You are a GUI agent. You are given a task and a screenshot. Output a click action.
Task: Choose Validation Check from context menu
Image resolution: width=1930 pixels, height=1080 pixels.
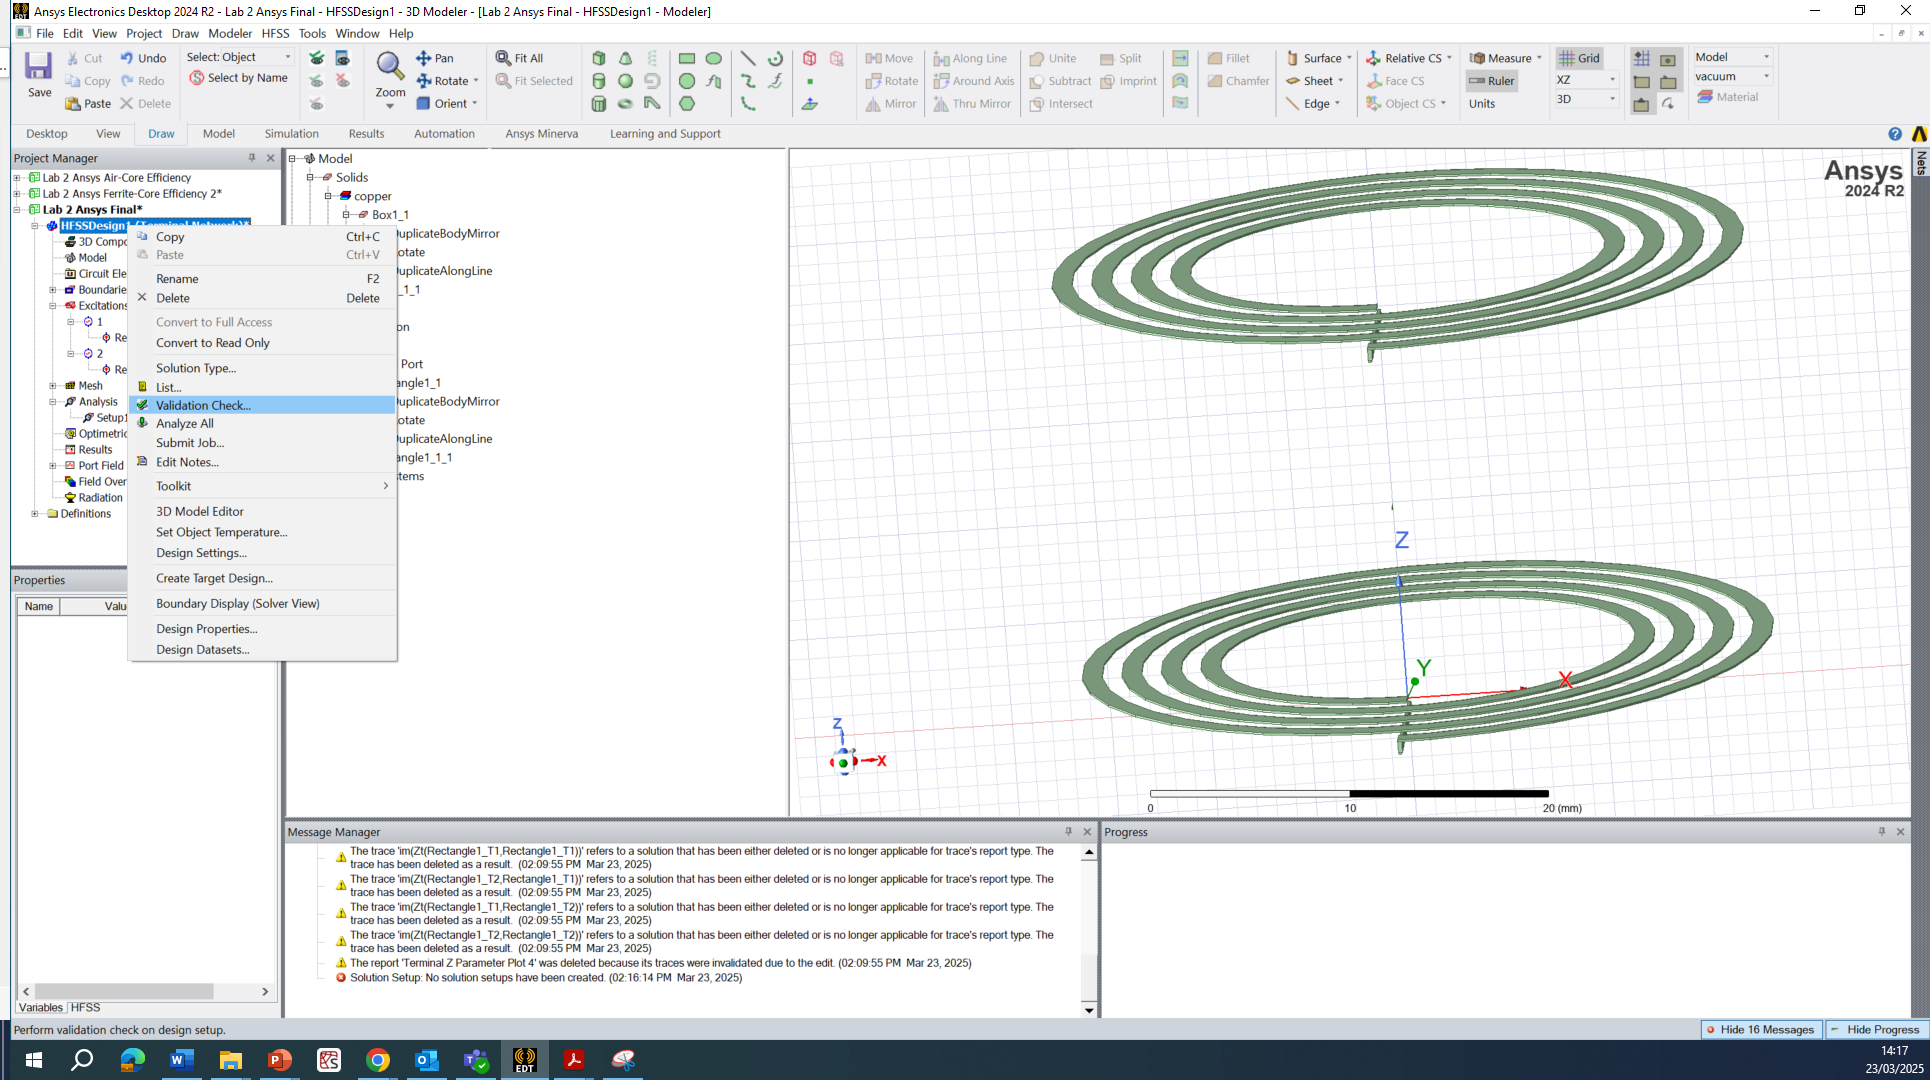coord(203,405)
